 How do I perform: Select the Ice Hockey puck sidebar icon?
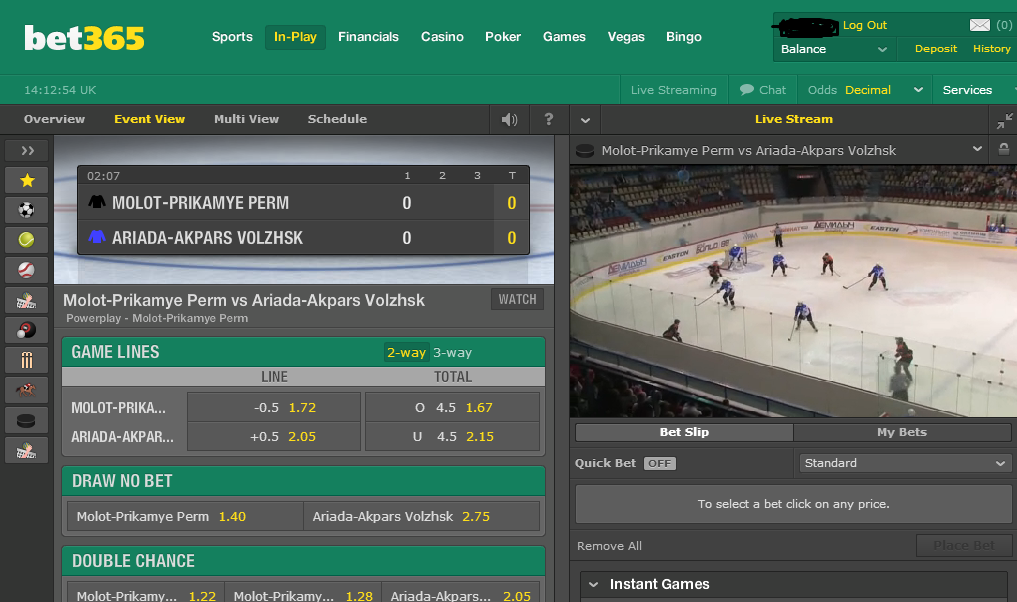(x=27, y=420)
